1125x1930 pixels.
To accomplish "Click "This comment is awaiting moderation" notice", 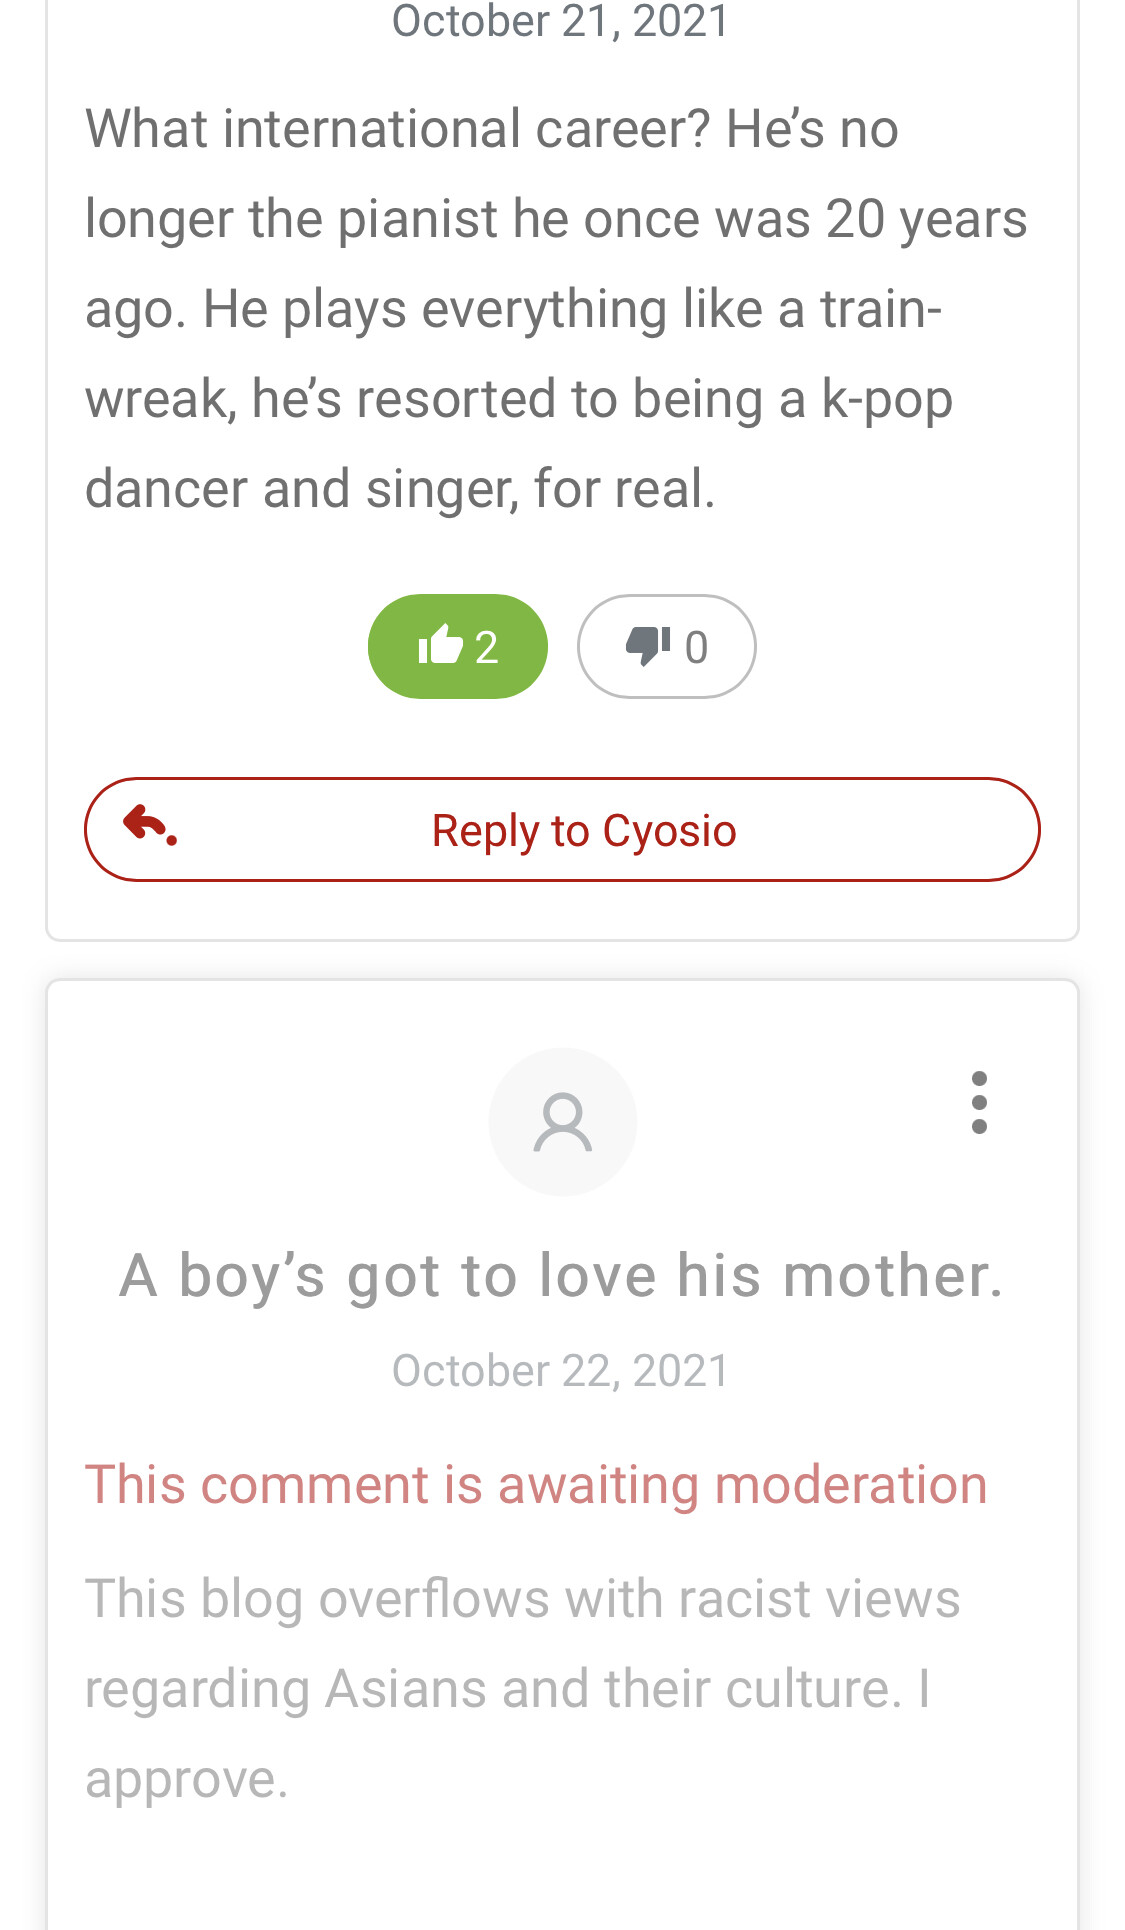I will [536, 1484].
